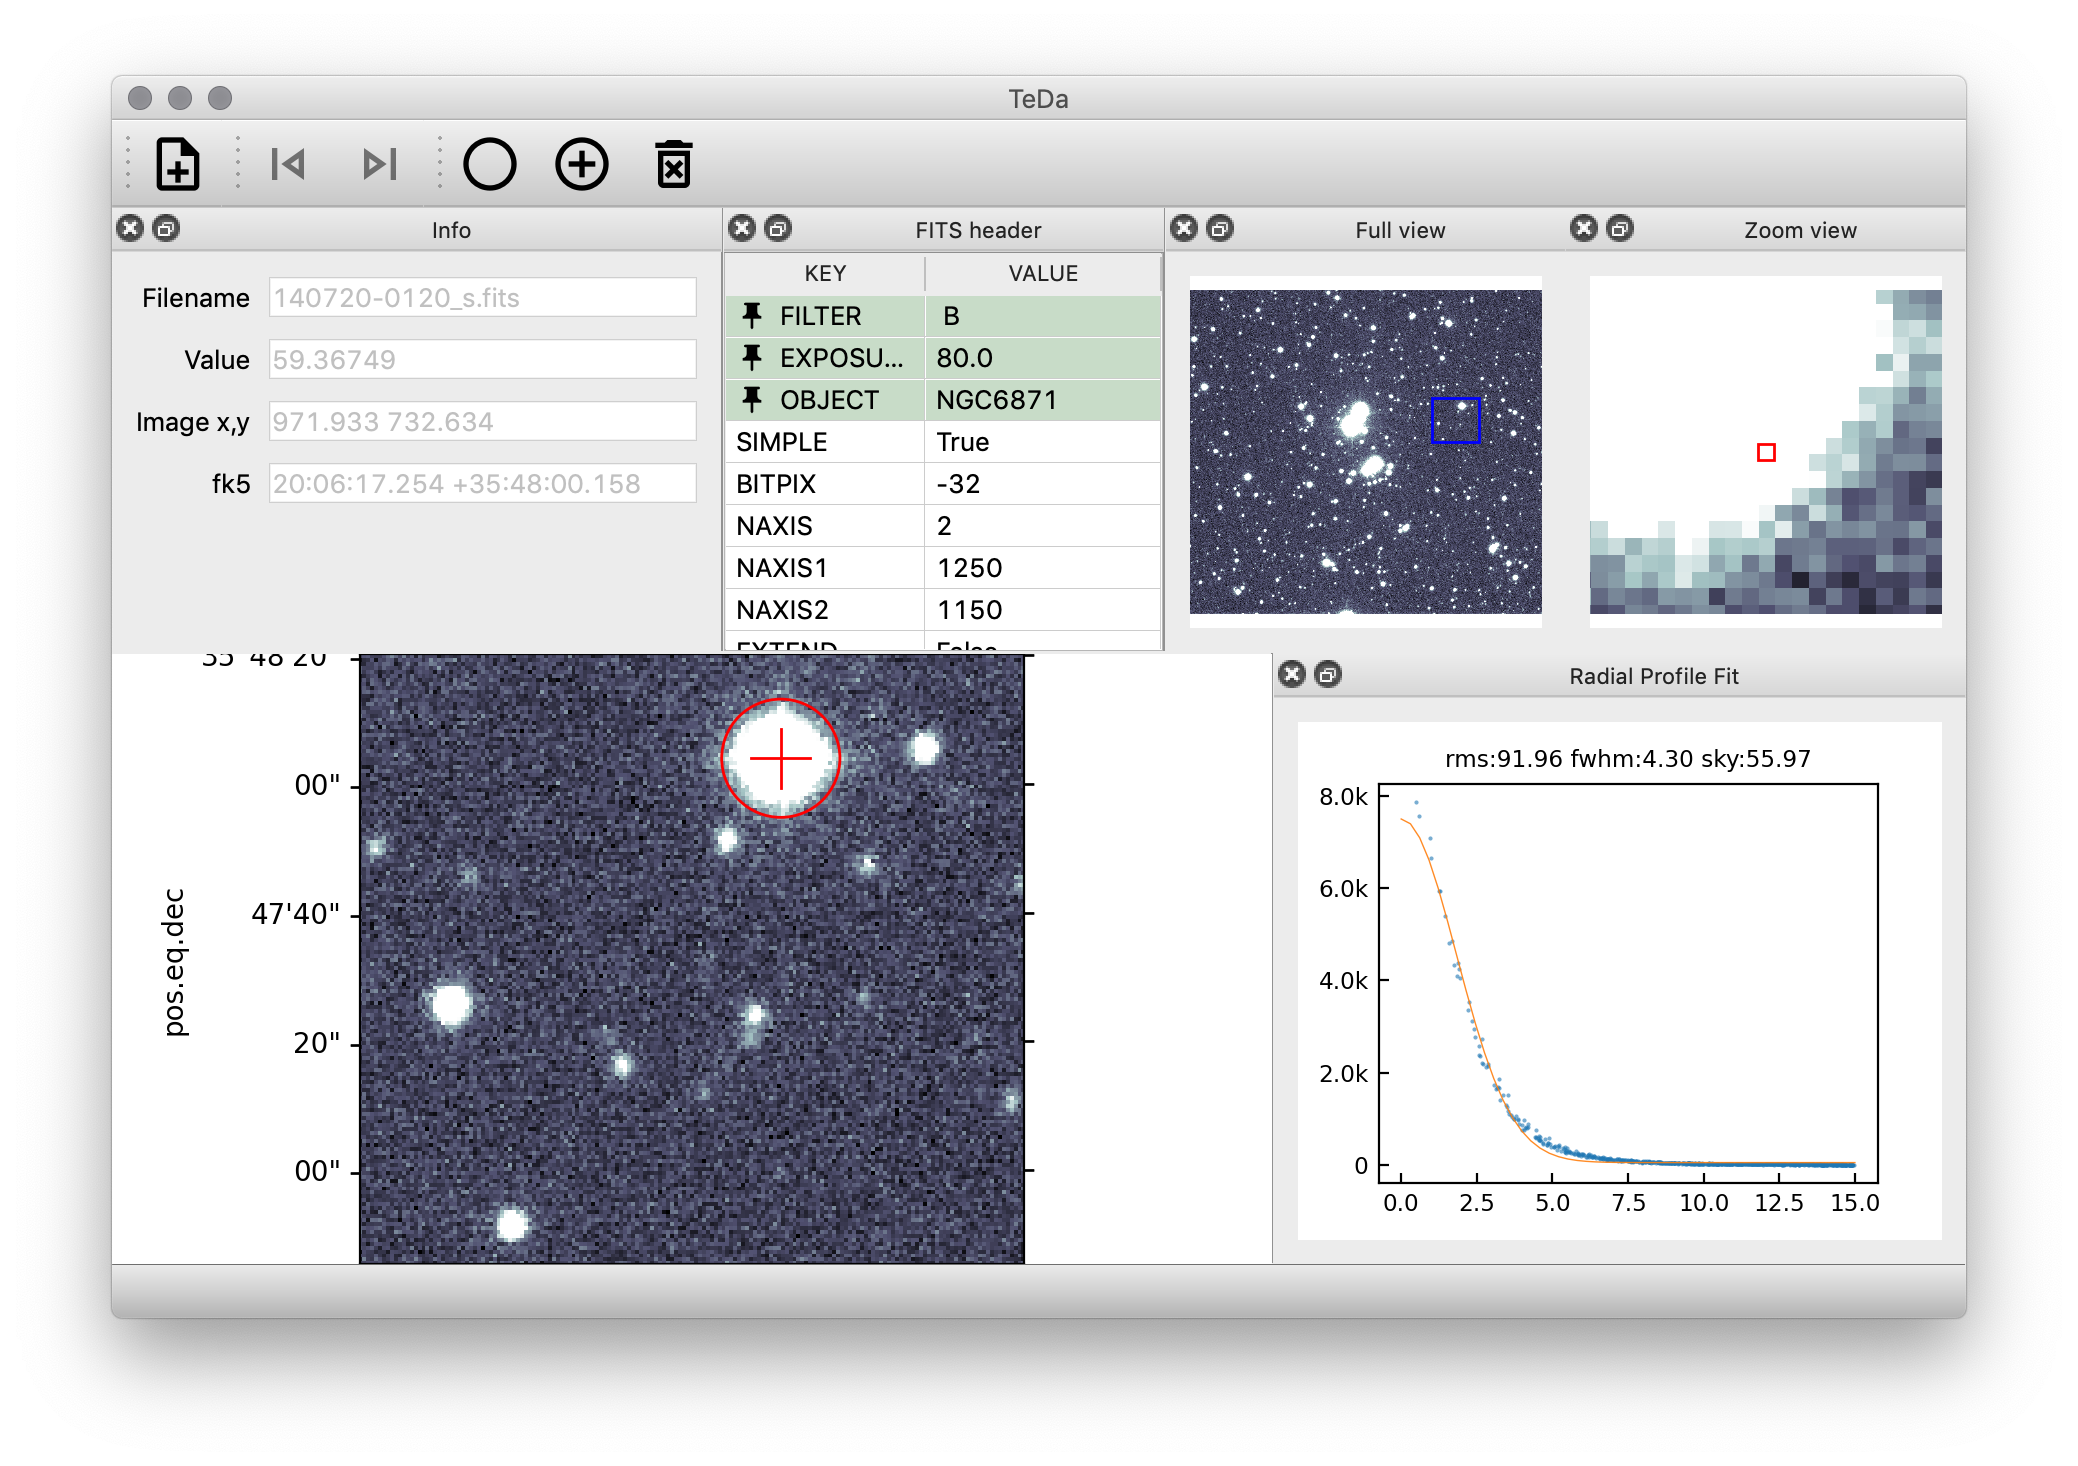Click the blue selection box in Full view

(1455, 421)
